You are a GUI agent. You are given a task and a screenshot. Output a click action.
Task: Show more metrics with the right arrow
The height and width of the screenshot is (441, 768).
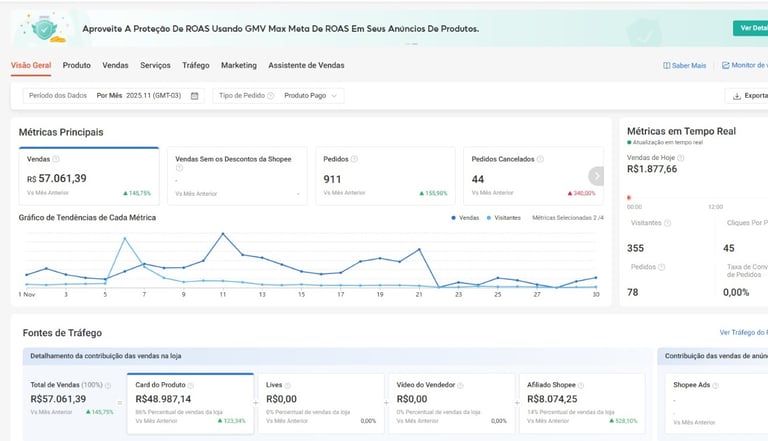pos(596,175)
